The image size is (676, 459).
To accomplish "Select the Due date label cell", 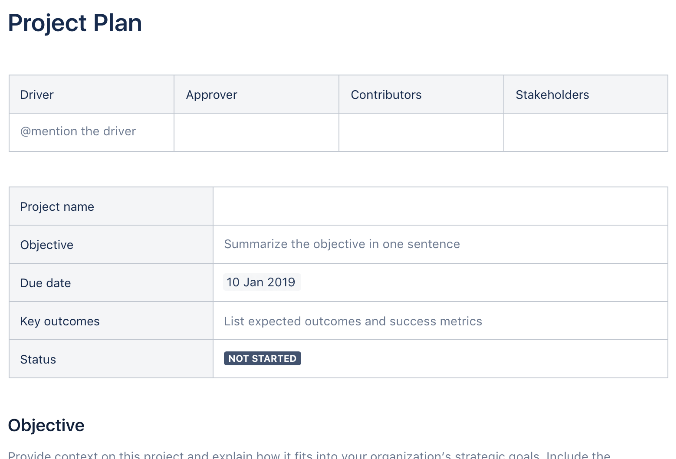I will tap(111, 283).
